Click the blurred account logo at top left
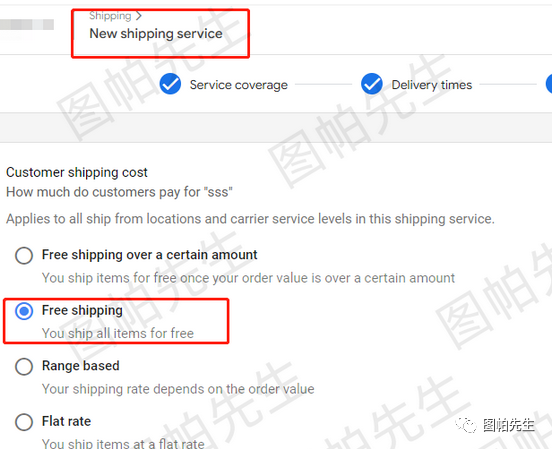552x449 pixels. pyautogui.click(x=27, y=25)
